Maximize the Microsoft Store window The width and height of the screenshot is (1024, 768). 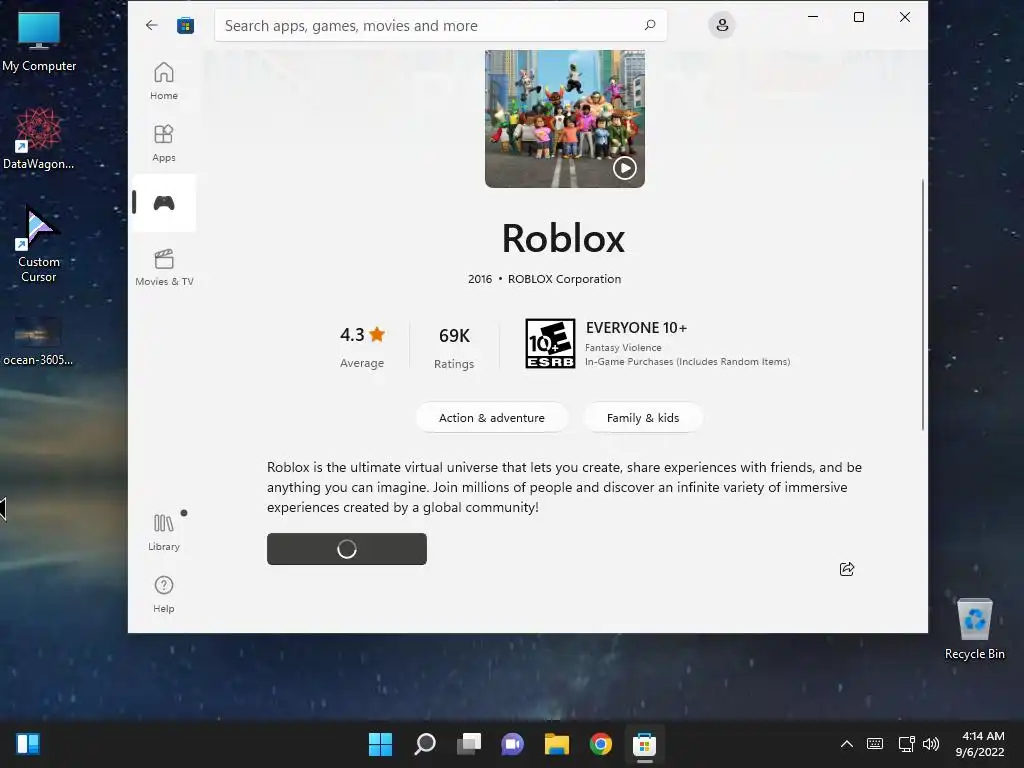[x=859, y=17]
